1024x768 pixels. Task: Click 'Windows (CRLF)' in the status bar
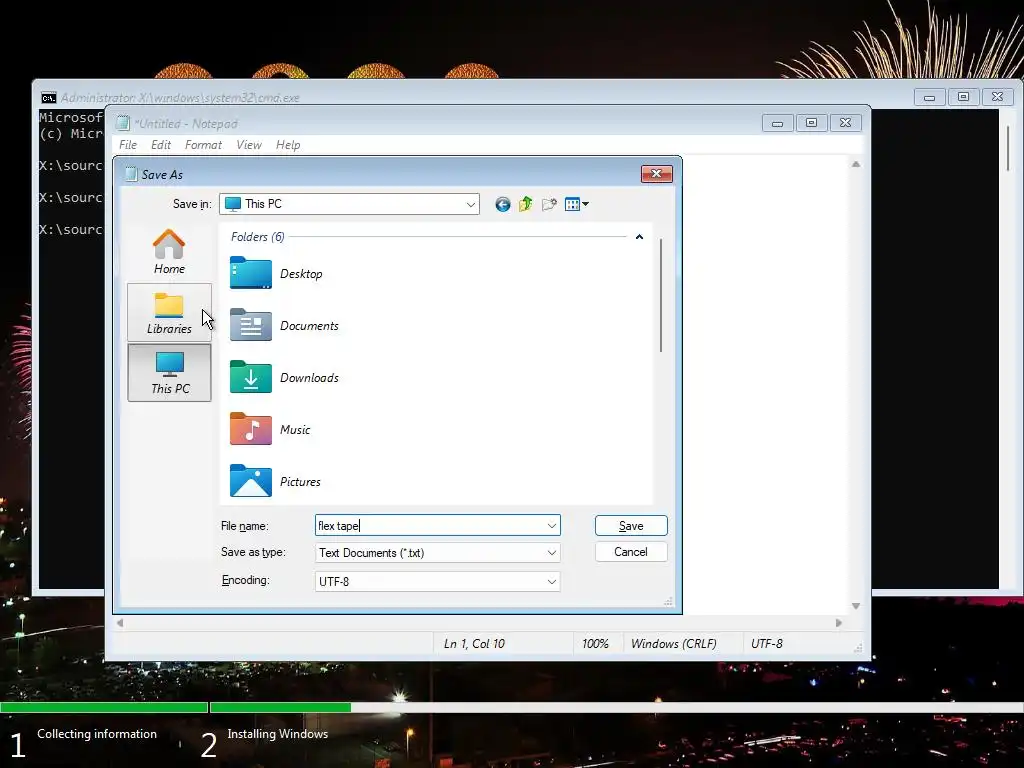point(673,644)
